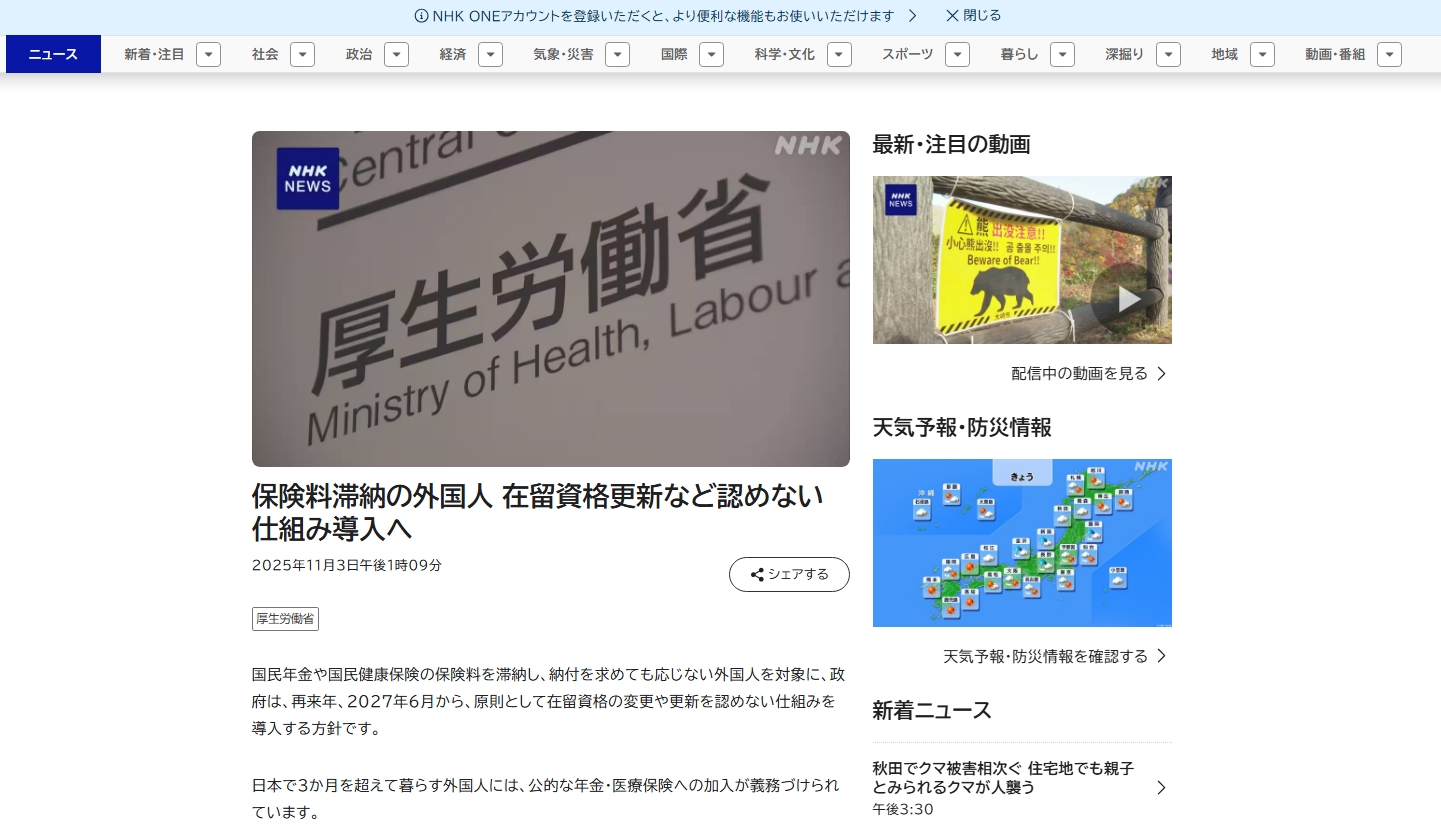The width and height of the screenshot is (1441, 831).
Task: Open the weather forecast map thumbnail
Action: 1022,543
